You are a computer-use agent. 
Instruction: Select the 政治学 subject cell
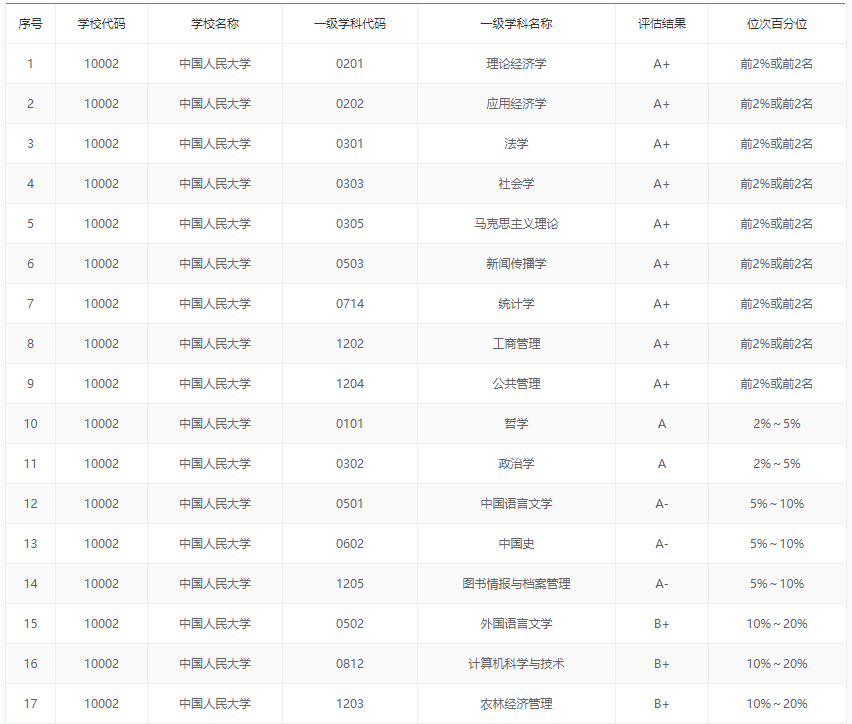pyautogui.click(x=516, y=464)
